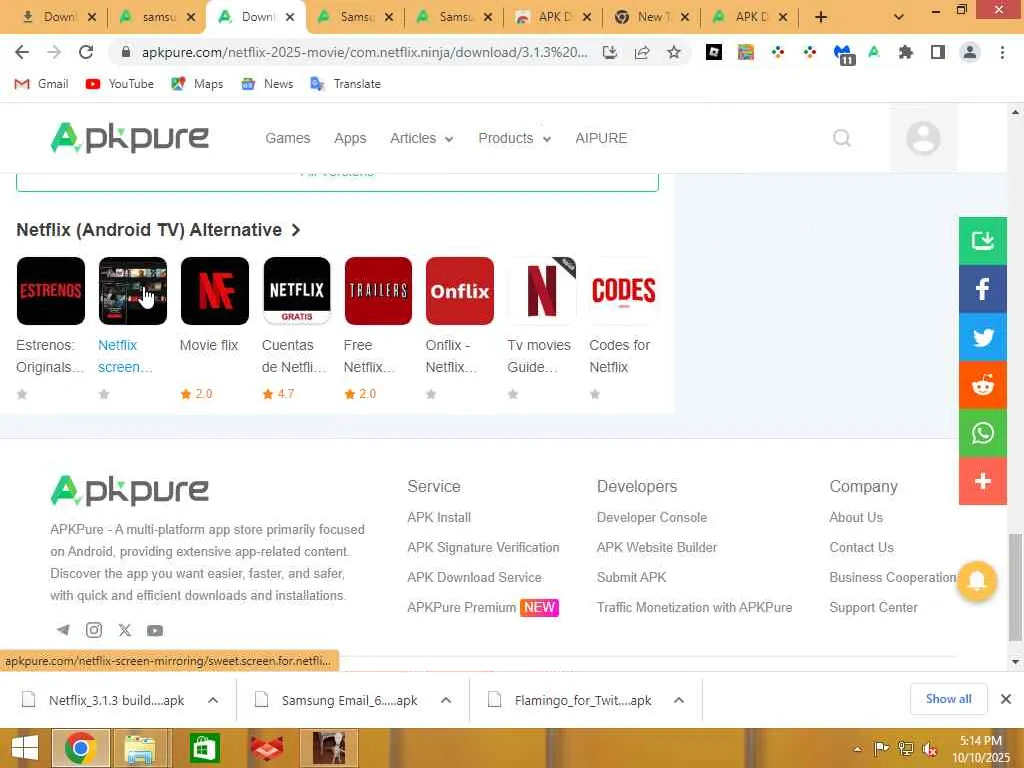This screenshot has width=1024, height=768.
Task: Open Translate bookmark
Action: 345,84
